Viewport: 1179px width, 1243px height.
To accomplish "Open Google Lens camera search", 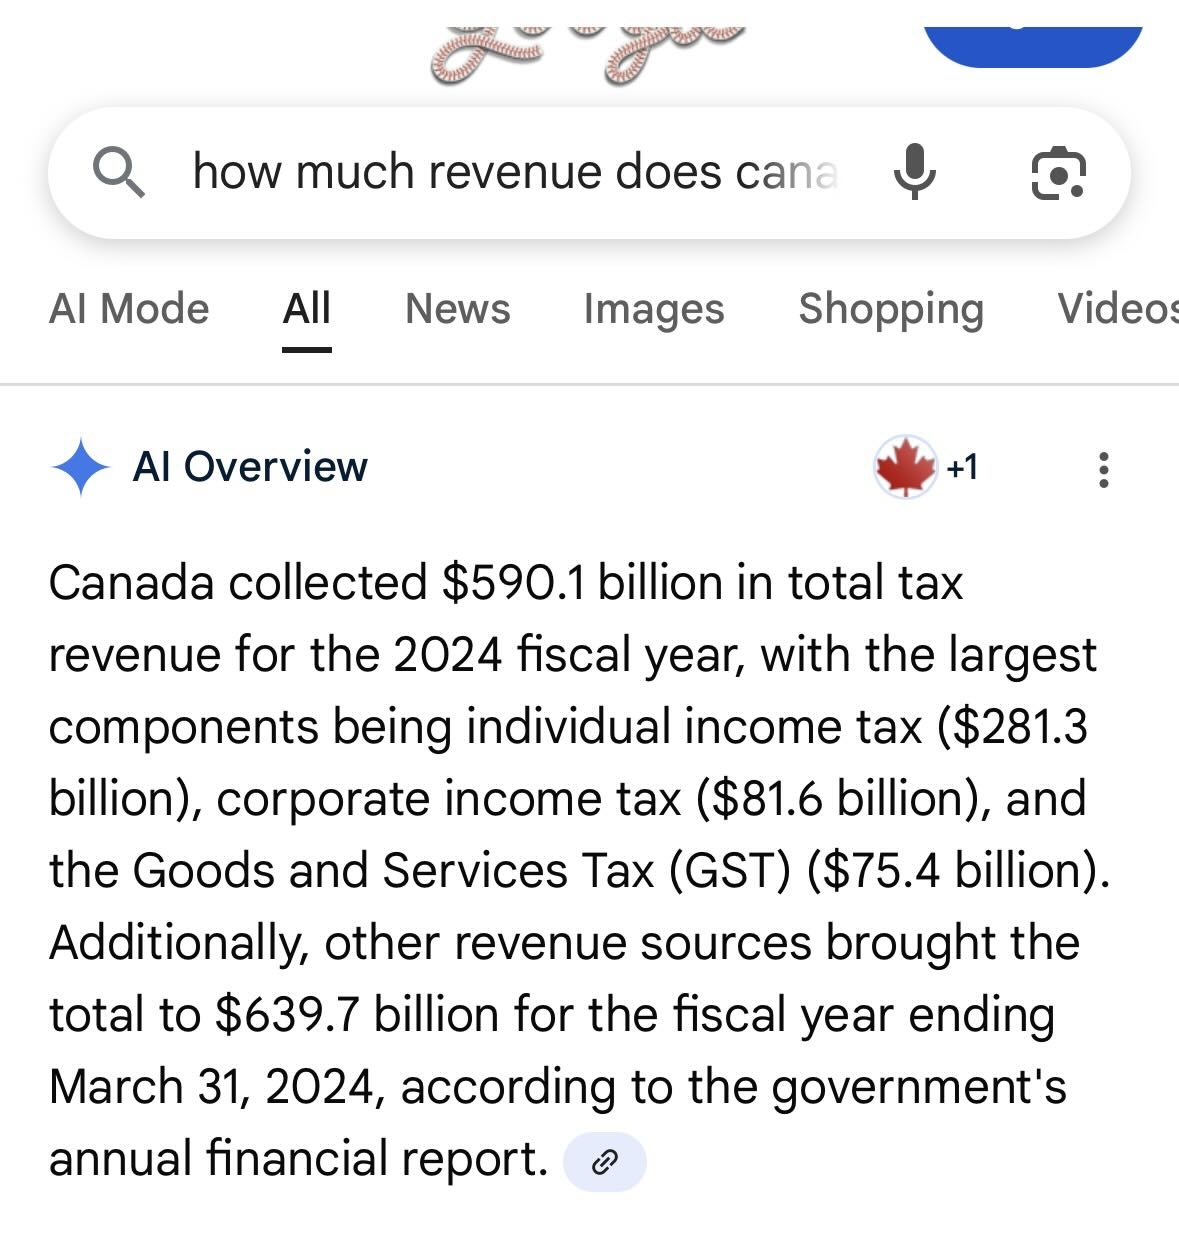I will pyautogui.click(x=1058, y=172).
